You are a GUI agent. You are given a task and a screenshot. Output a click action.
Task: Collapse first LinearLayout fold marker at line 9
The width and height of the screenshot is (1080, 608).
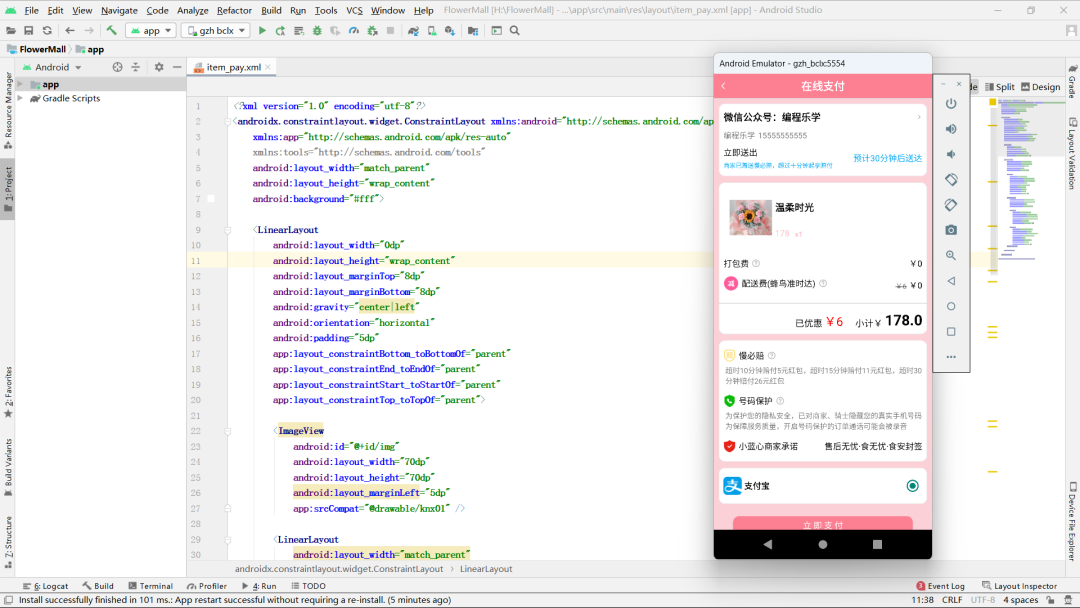[x=227, y=230]
